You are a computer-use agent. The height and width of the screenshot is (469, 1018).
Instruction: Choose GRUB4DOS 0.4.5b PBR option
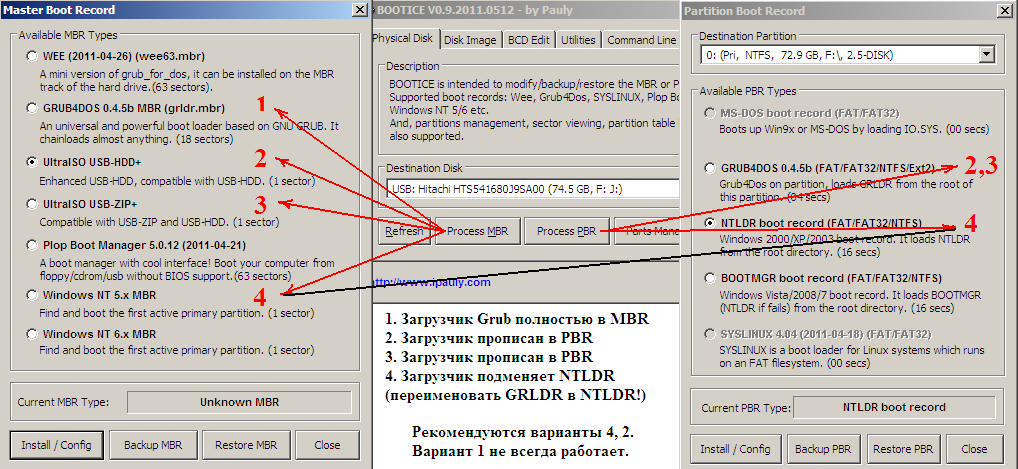tap(710, 168)
